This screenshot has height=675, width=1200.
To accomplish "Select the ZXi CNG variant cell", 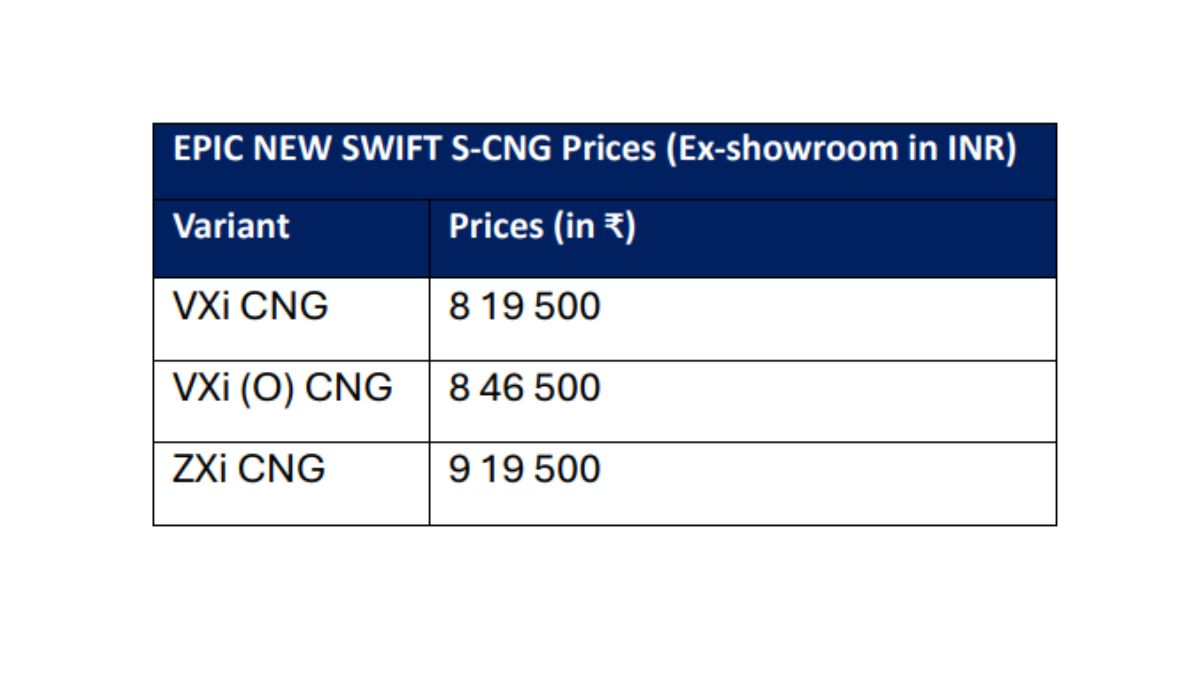I will (249, 468).
